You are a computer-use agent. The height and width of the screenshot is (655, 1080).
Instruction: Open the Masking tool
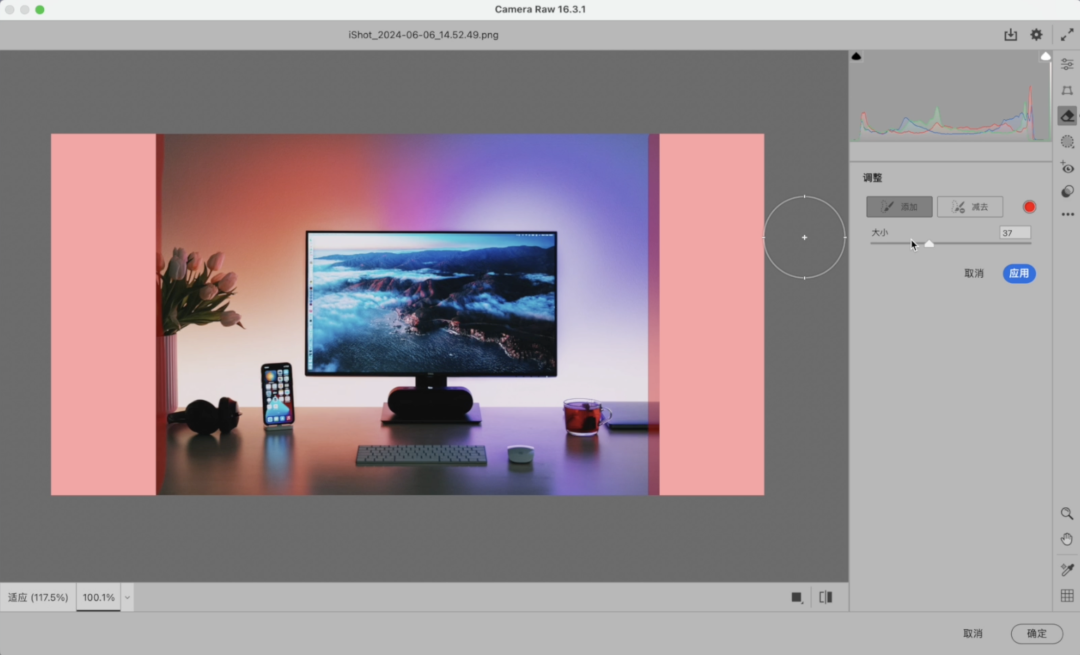(1067, 142)
